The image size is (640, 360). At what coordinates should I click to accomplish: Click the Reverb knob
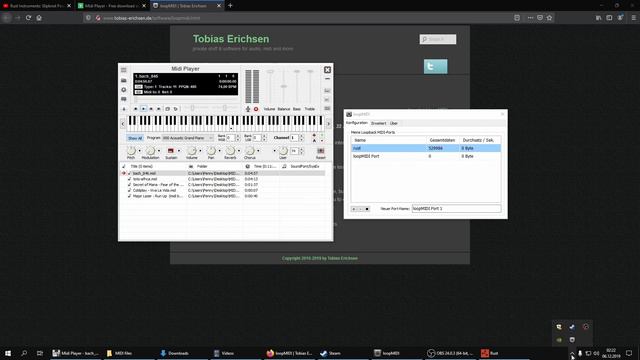pos(230,151)
